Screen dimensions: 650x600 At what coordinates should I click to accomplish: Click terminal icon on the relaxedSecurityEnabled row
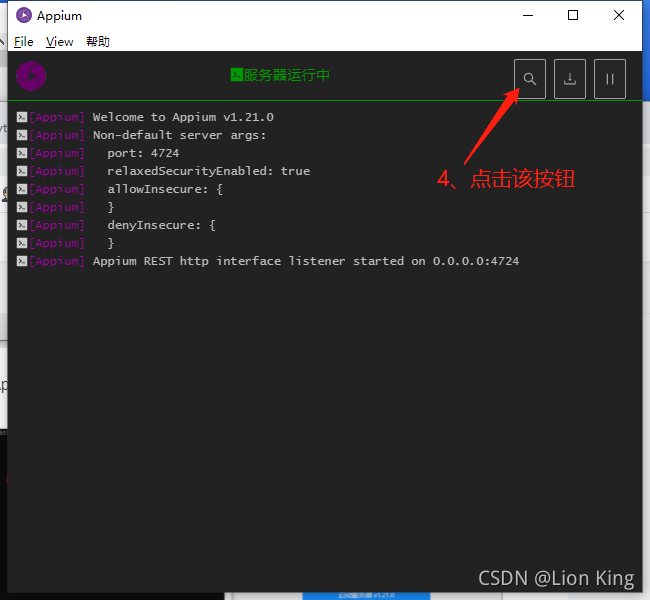click(22, 171)
